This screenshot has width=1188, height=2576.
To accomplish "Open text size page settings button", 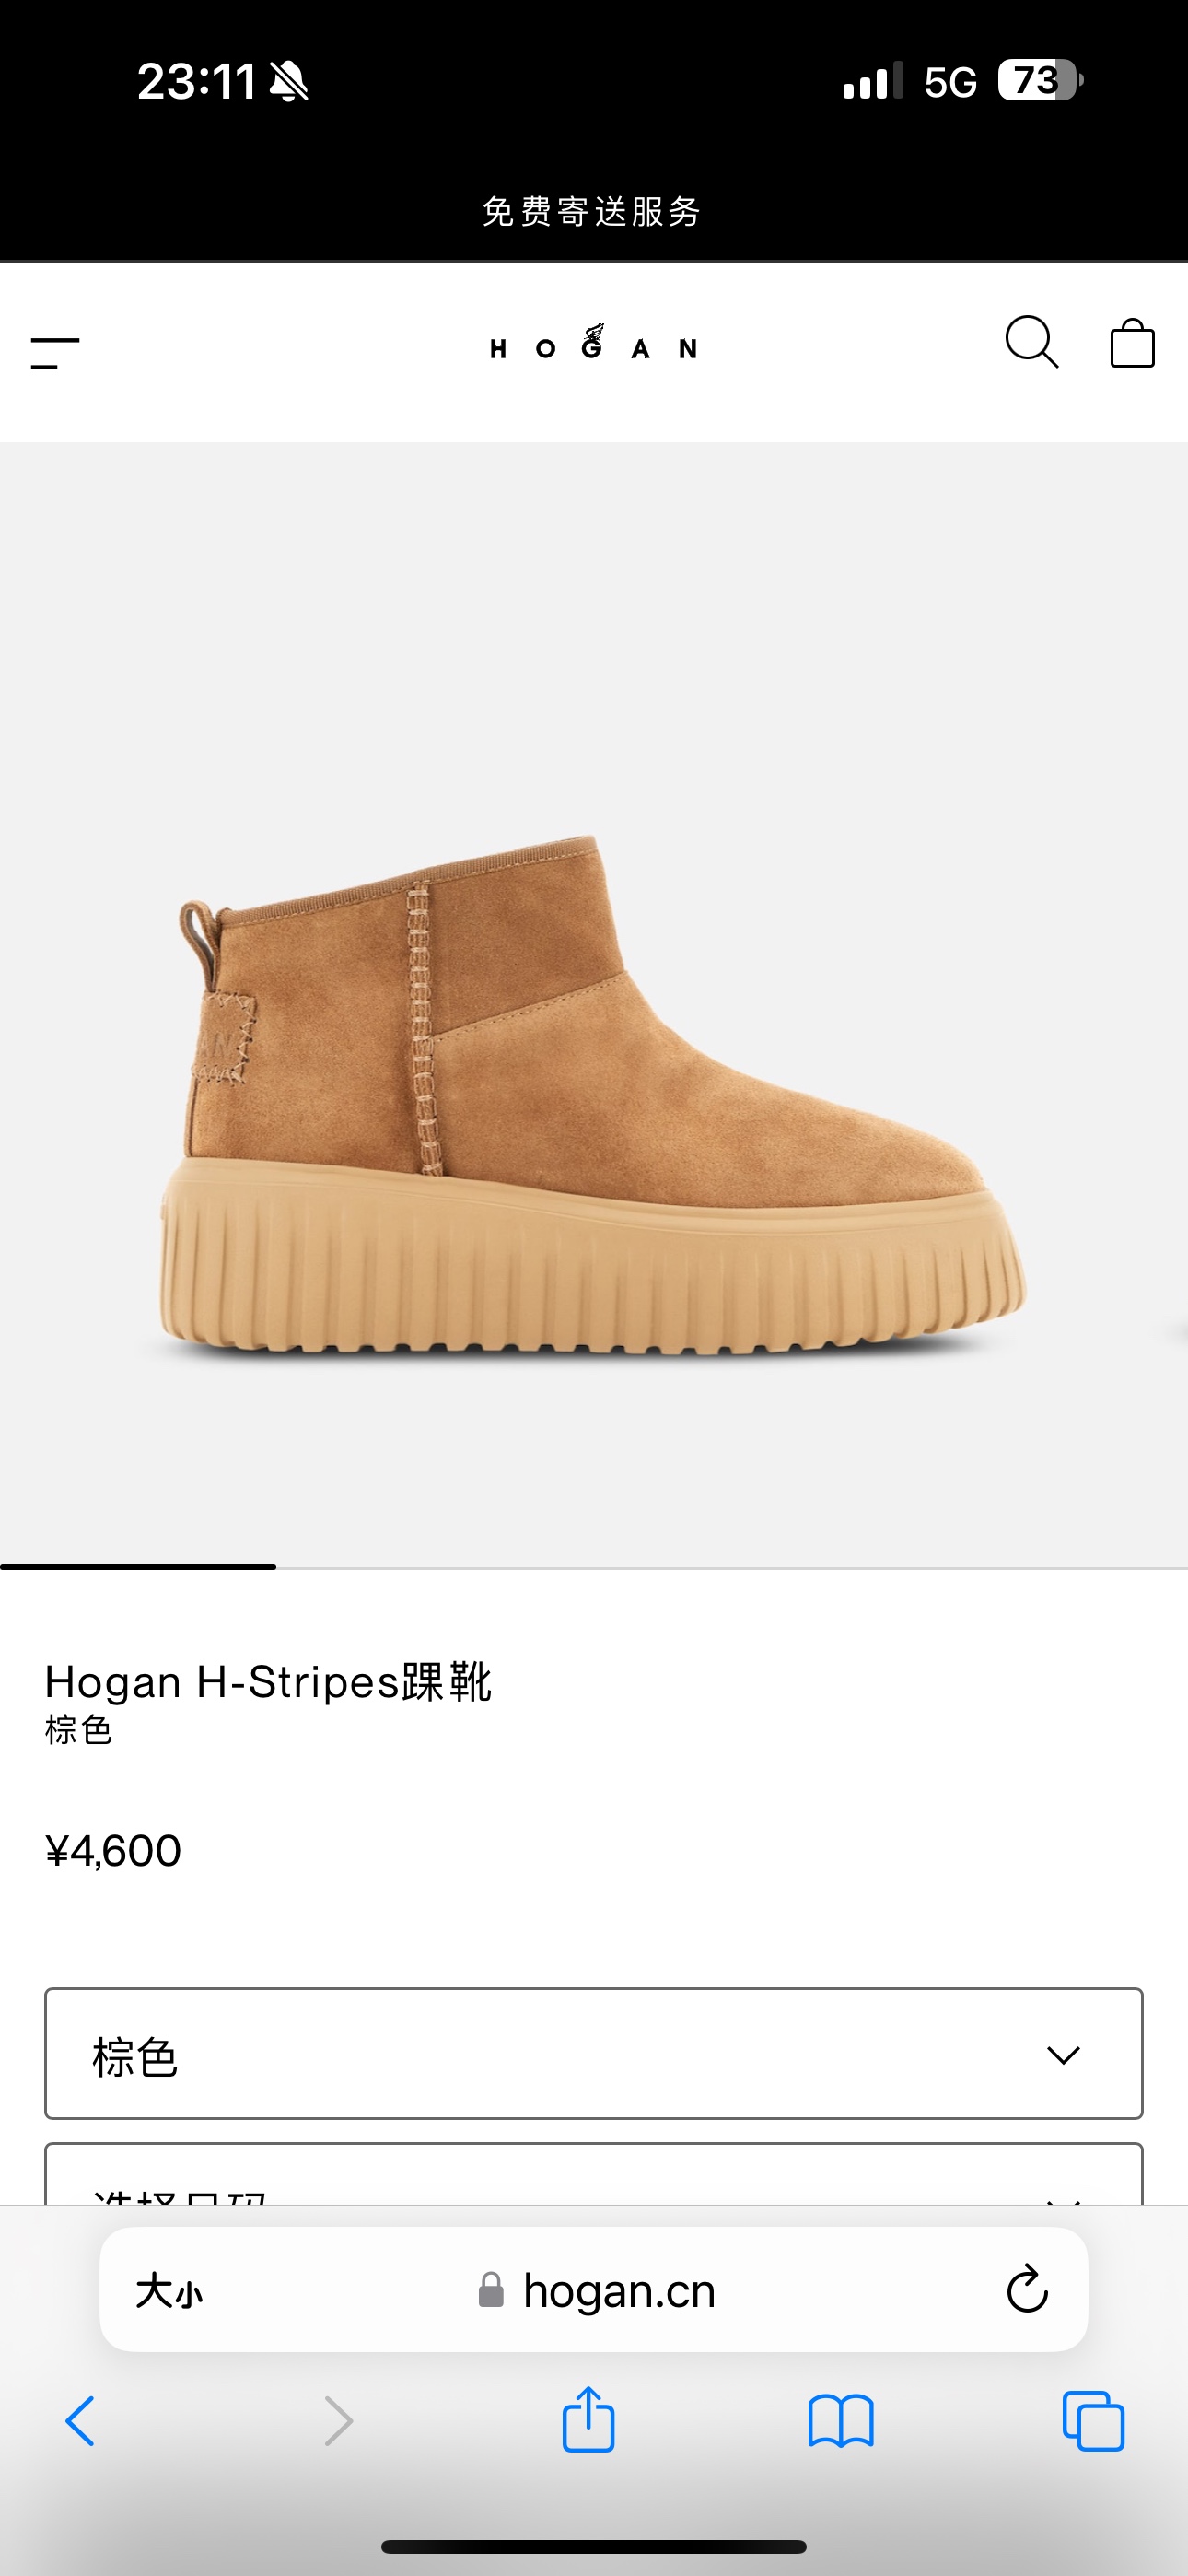I will click(169, 2290).
